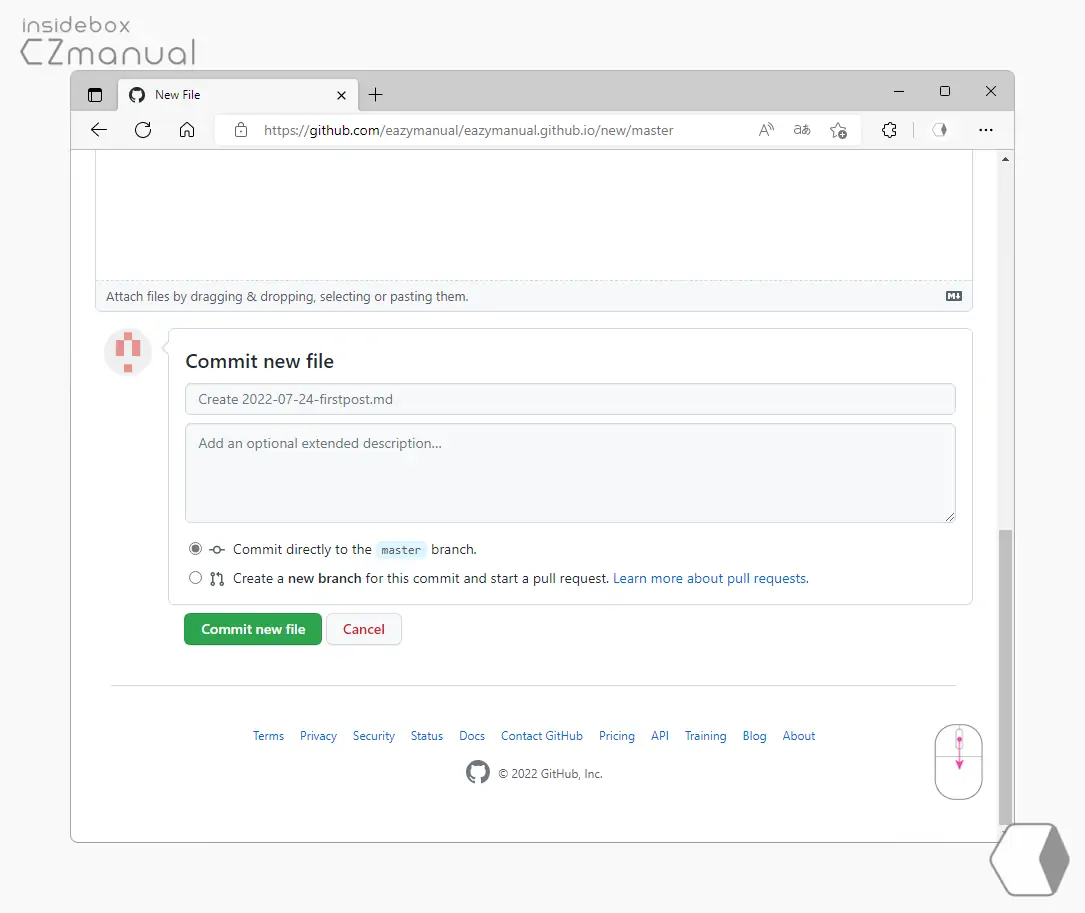Click the Commit new file button
Screen dimensions: 1085x913
[x=253, y=629]
